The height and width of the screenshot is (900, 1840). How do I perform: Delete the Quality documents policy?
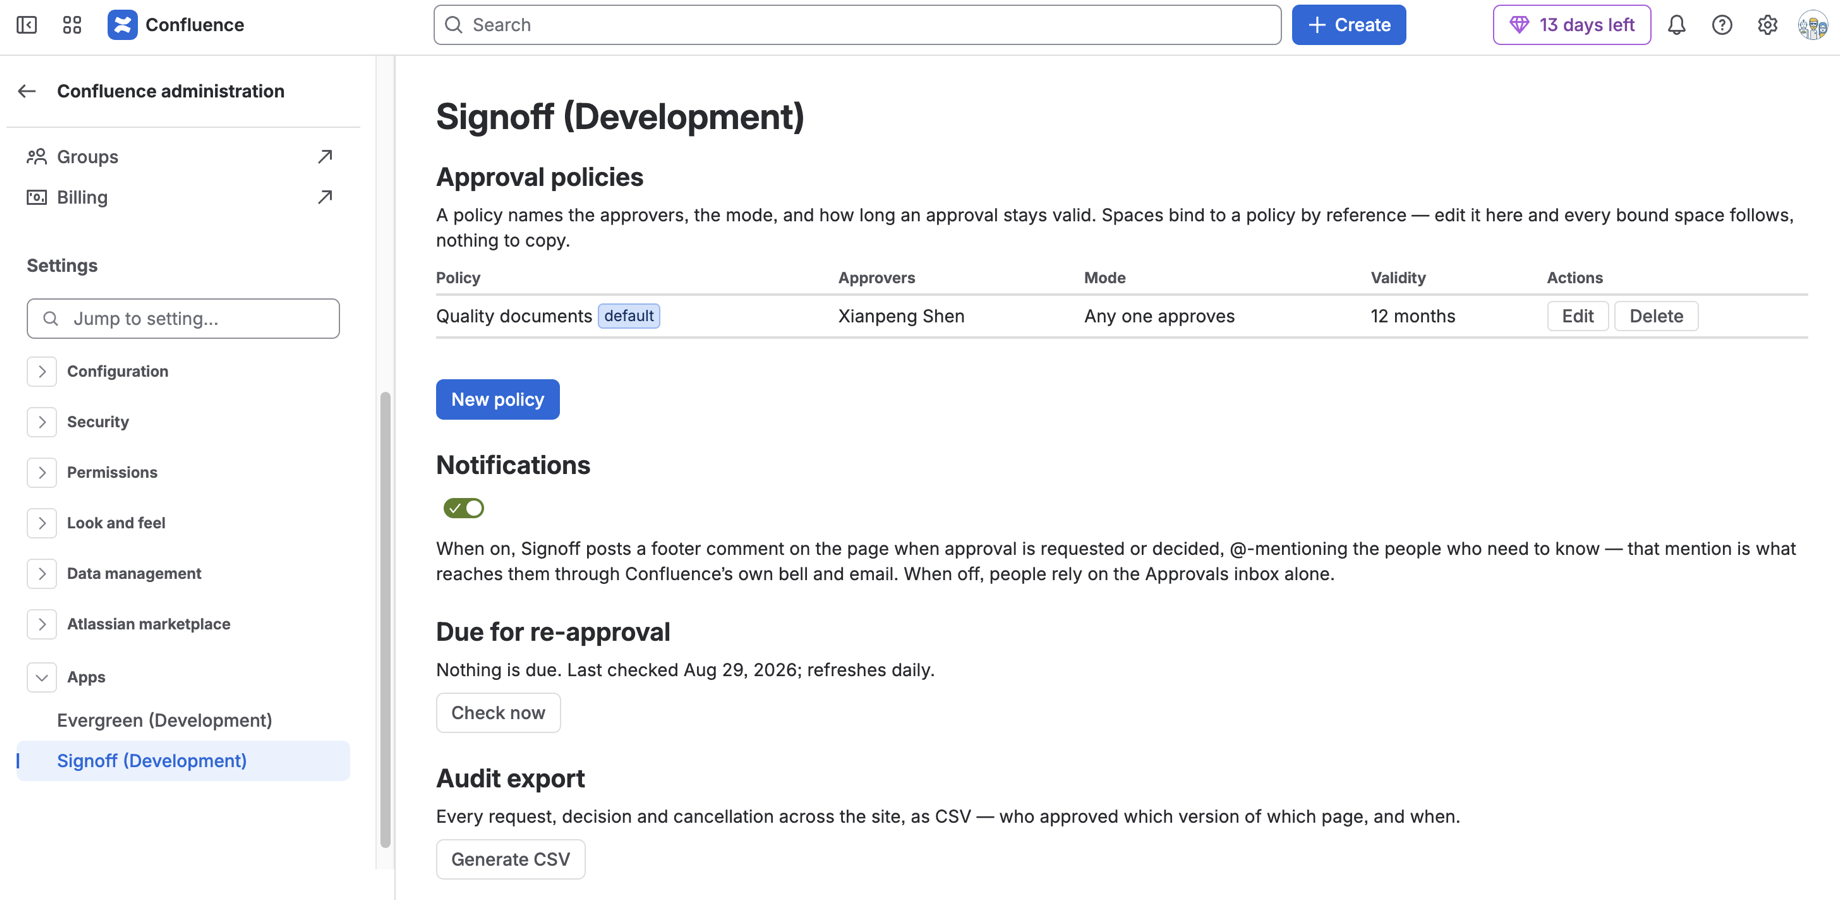pos(1656,316)
